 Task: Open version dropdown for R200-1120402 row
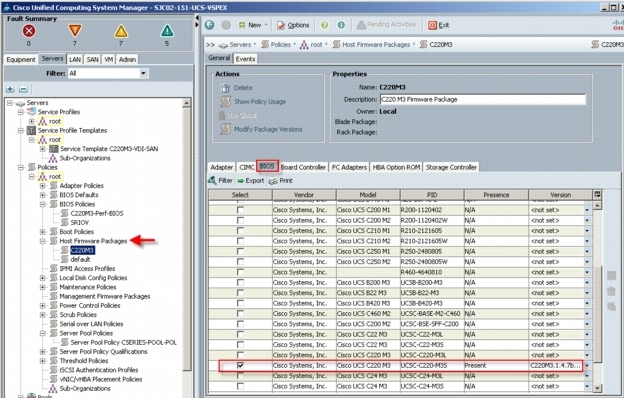point(587,210)
